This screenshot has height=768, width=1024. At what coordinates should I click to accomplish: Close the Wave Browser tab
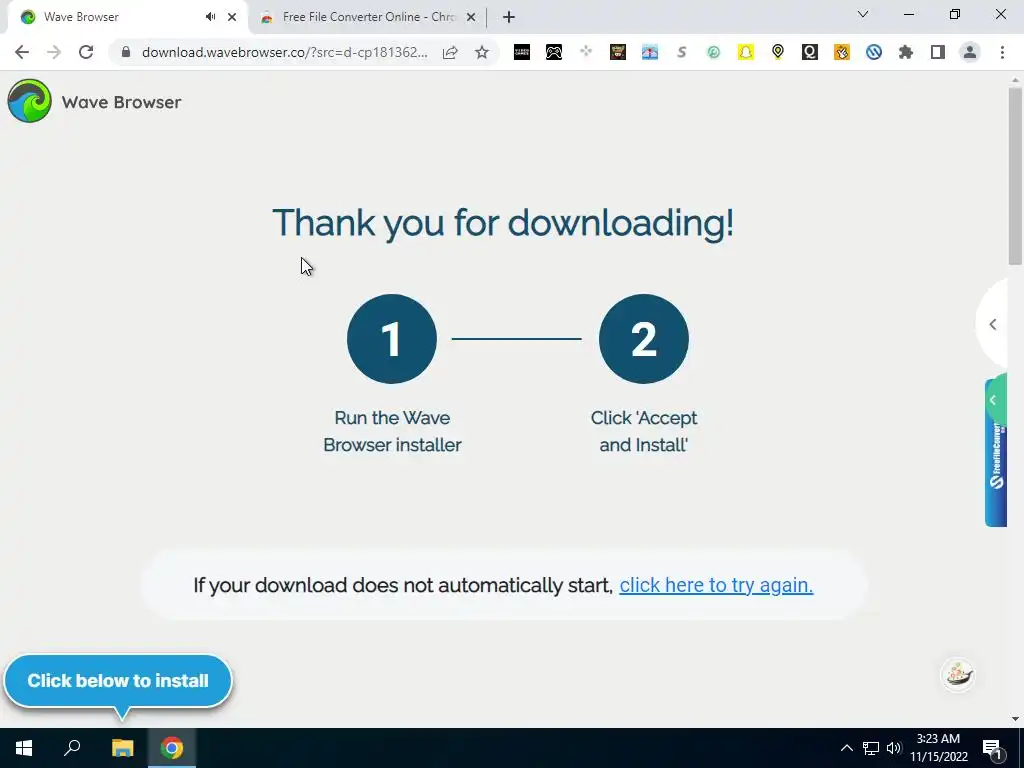point(232,17)
